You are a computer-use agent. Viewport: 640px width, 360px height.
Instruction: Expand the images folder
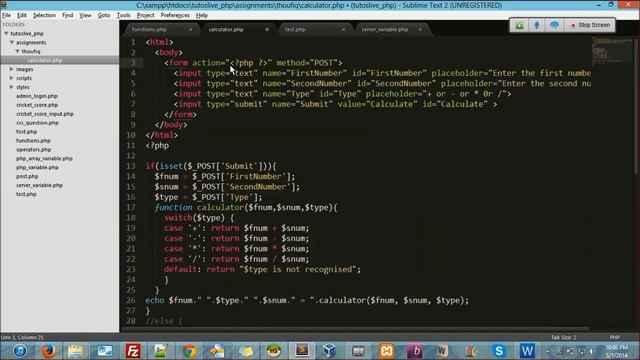point(11,69)
